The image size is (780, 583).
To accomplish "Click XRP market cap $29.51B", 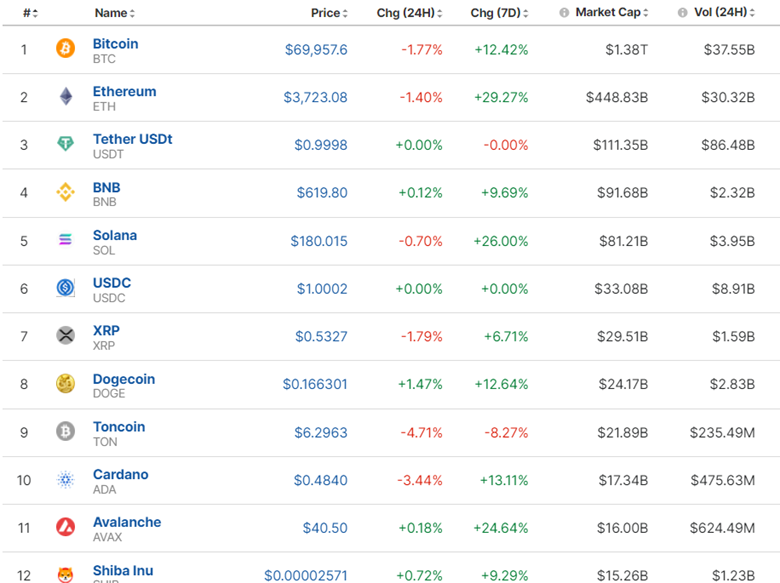I will tap(622, 337).
